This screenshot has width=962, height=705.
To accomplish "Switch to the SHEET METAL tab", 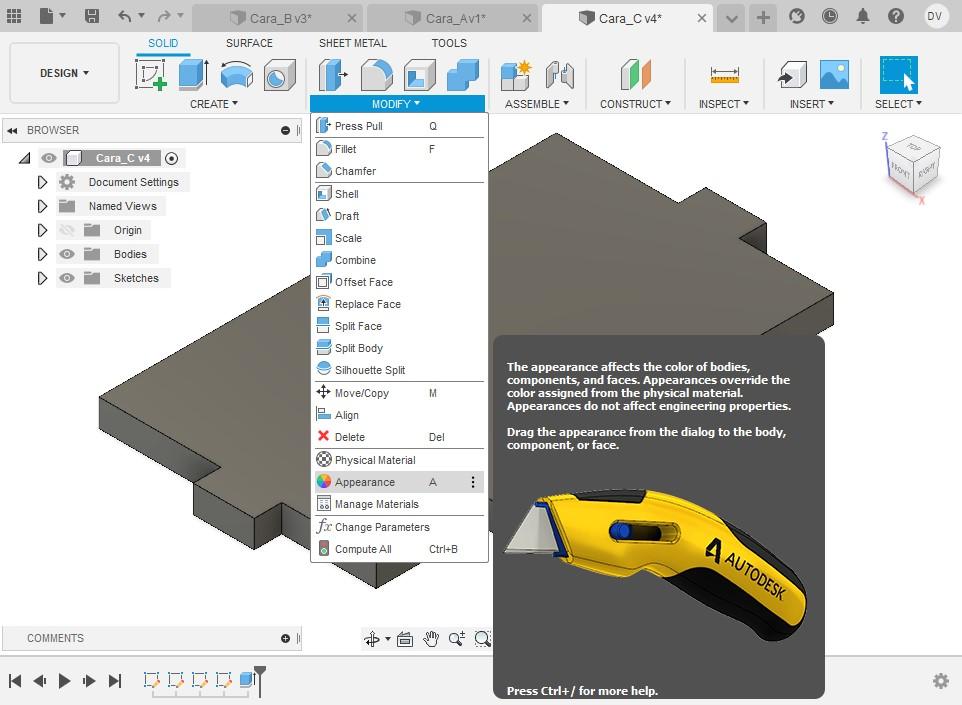I will [353, 43].
